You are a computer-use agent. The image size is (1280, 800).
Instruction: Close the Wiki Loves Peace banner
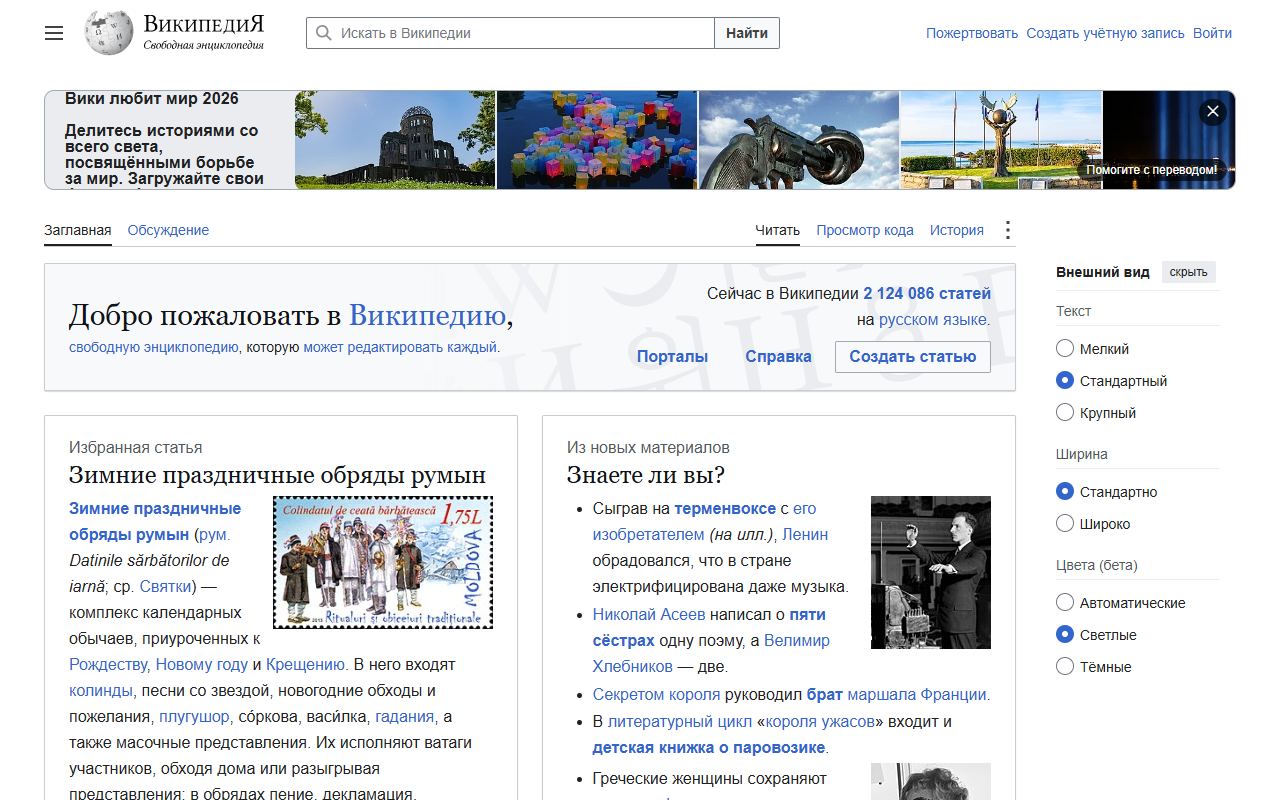1213,112
